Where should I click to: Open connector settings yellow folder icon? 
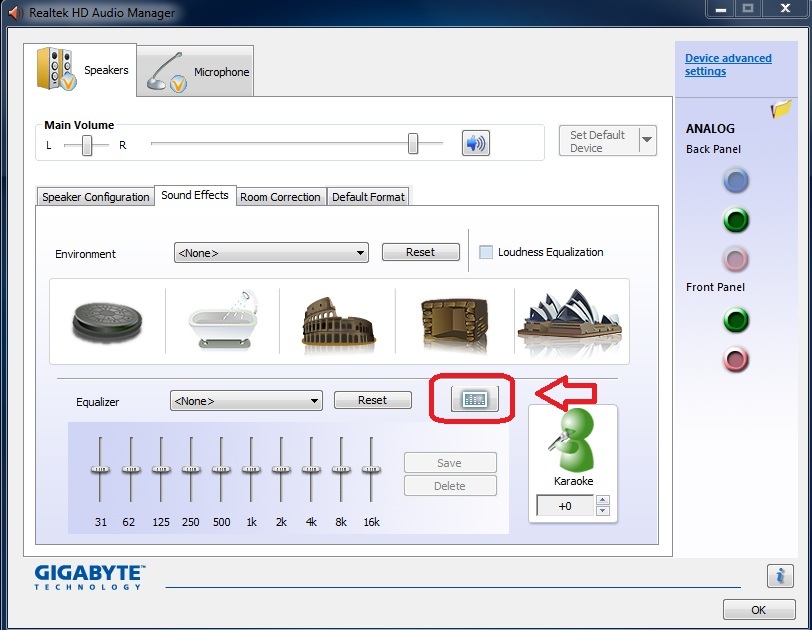click(x=781, y=109)
